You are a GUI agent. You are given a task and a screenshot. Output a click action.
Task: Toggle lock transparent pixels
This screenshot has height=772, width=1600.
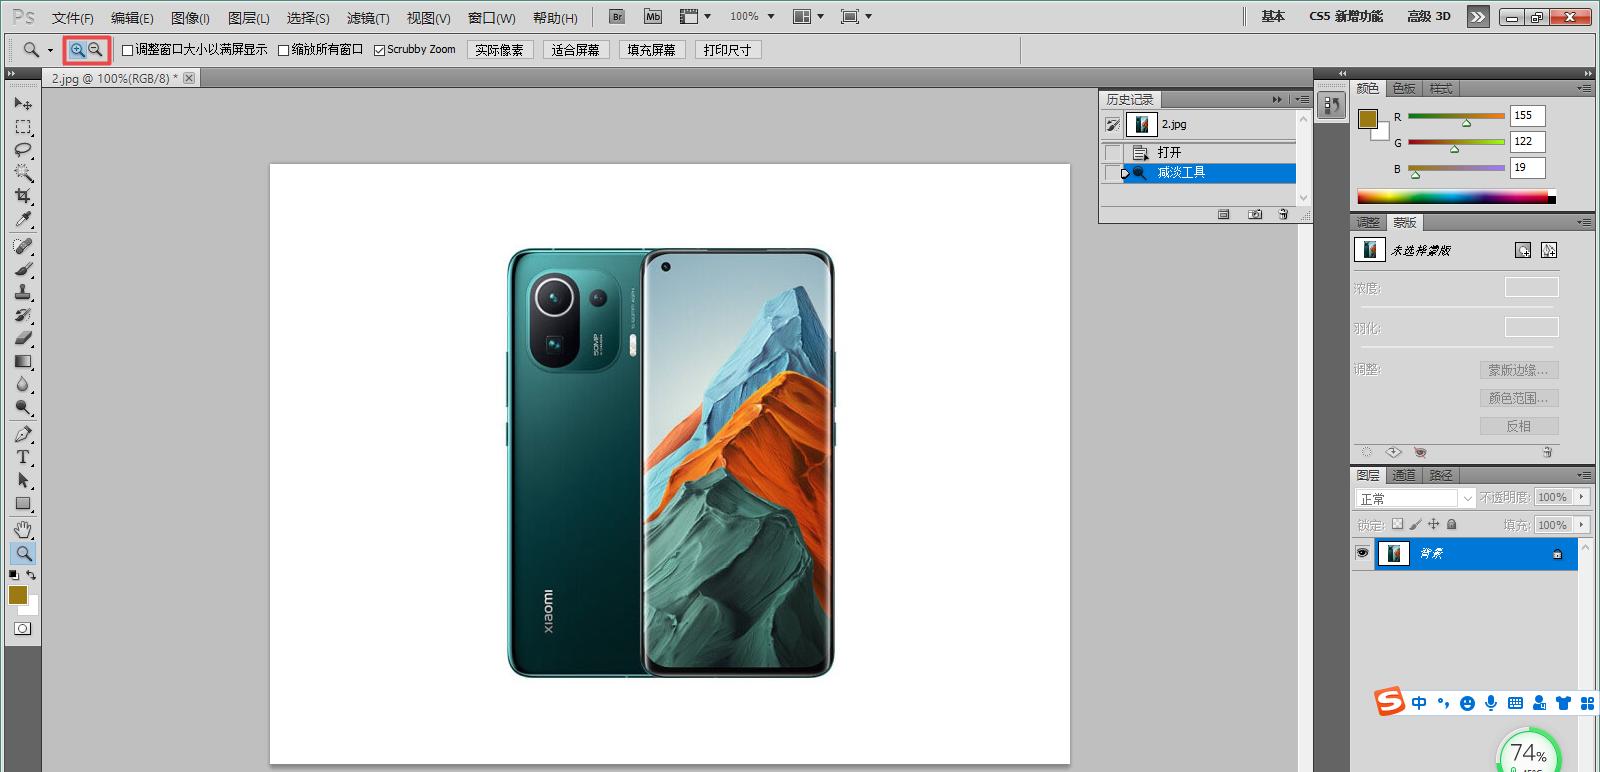1398,524
